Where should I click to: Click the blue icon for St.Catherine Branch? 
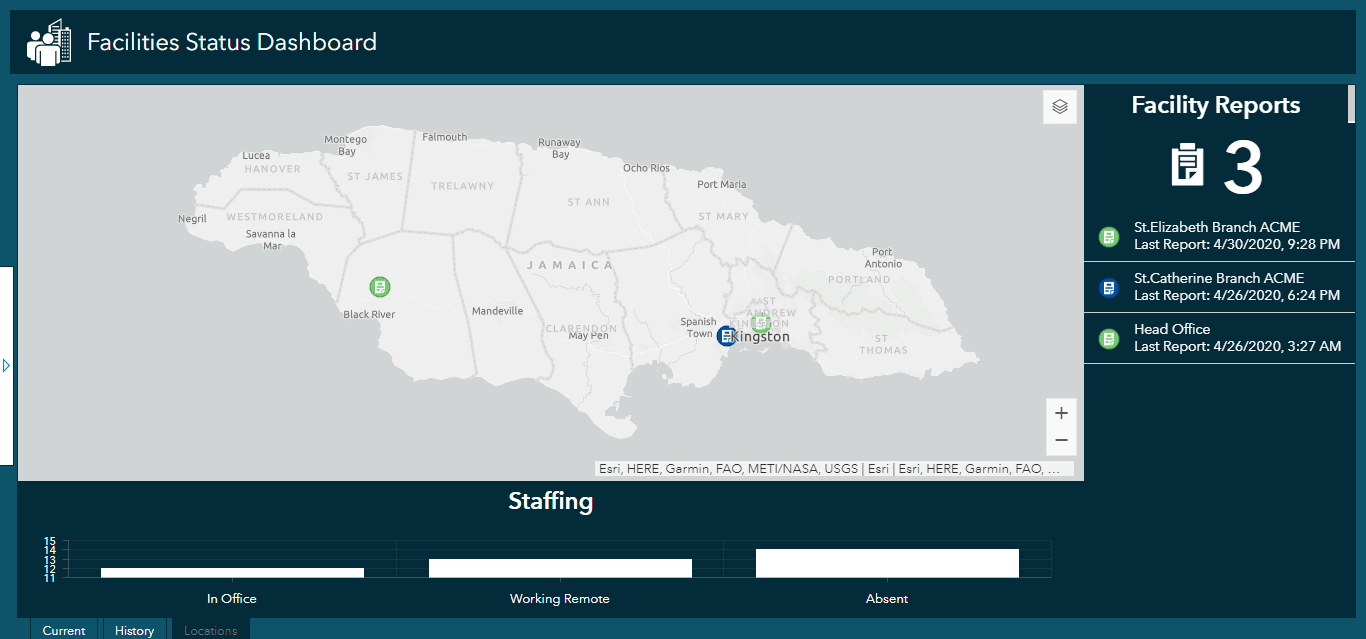1108,288
